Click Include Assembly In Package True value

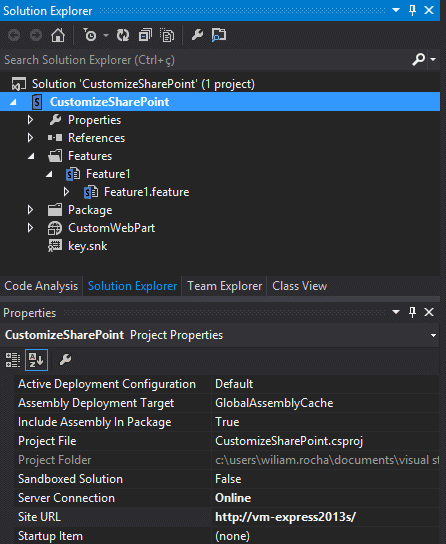click(227, 422)
